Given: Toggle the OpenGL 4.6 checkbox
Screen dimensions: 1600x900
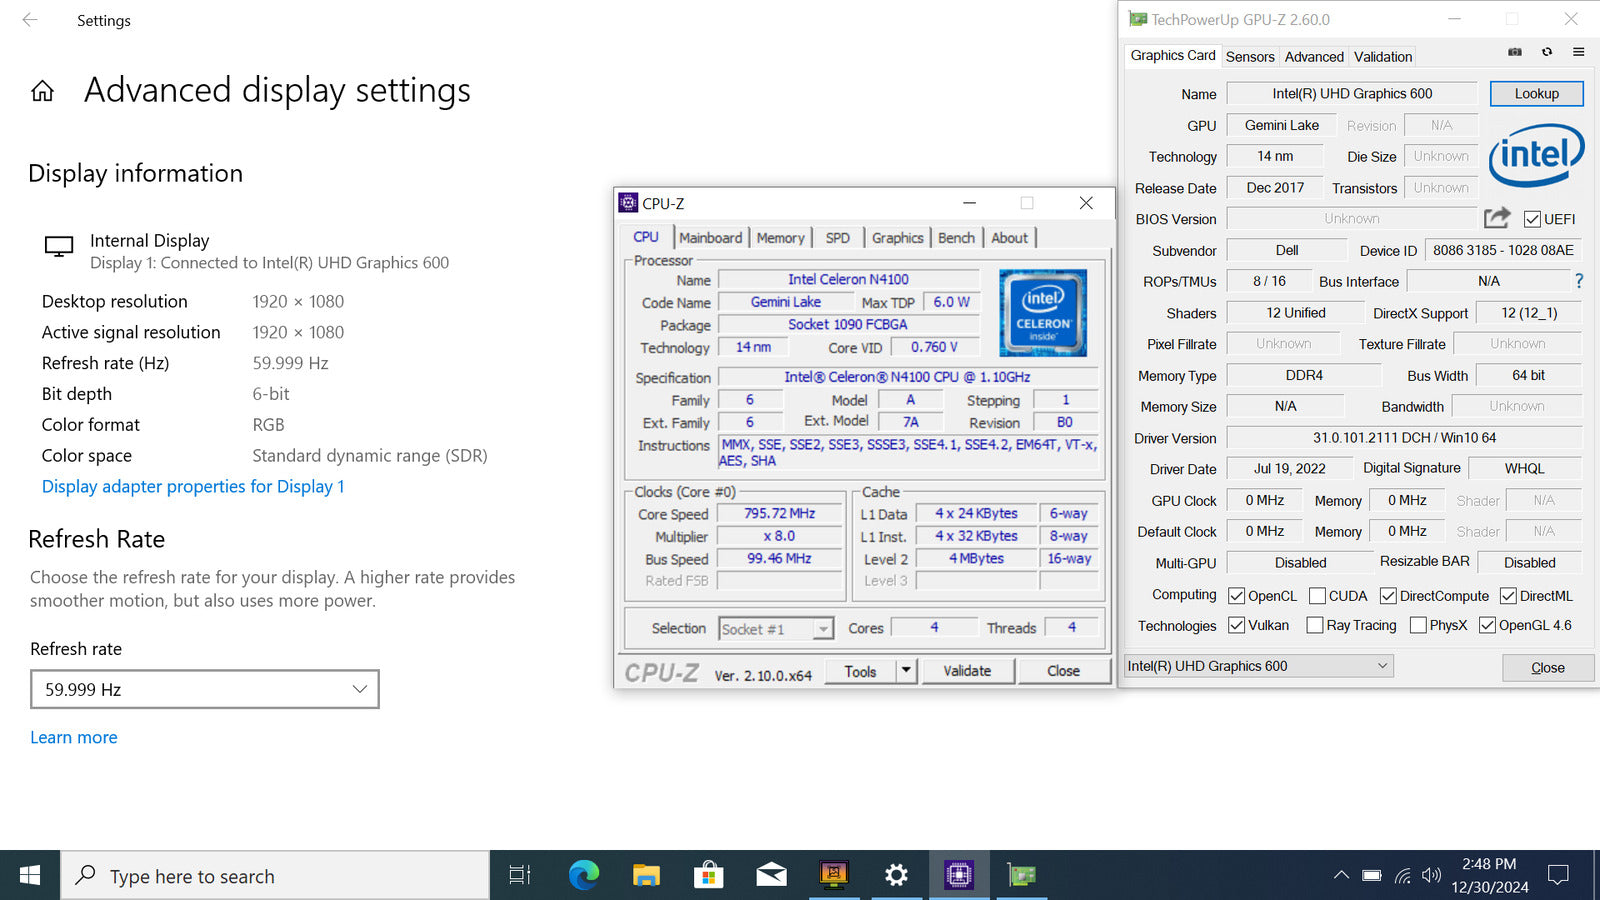Looking at the screenshot, I should (x=1487, y=625).
